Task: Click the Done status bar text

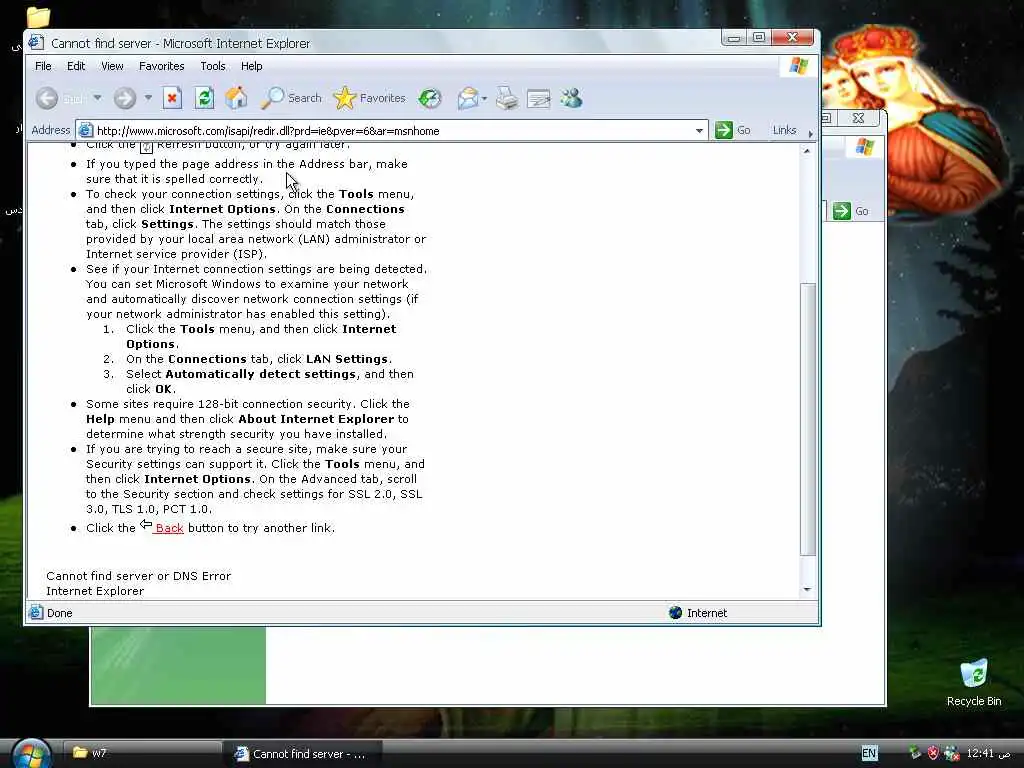Action: 59,613
